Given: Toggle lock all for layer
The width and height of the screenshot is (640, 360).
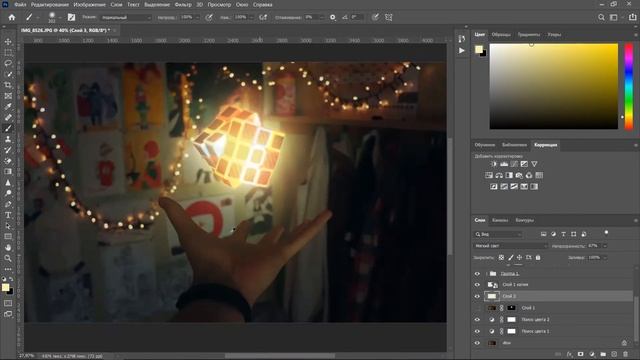Looking at the screenshot, I should [x=538, y=258].
